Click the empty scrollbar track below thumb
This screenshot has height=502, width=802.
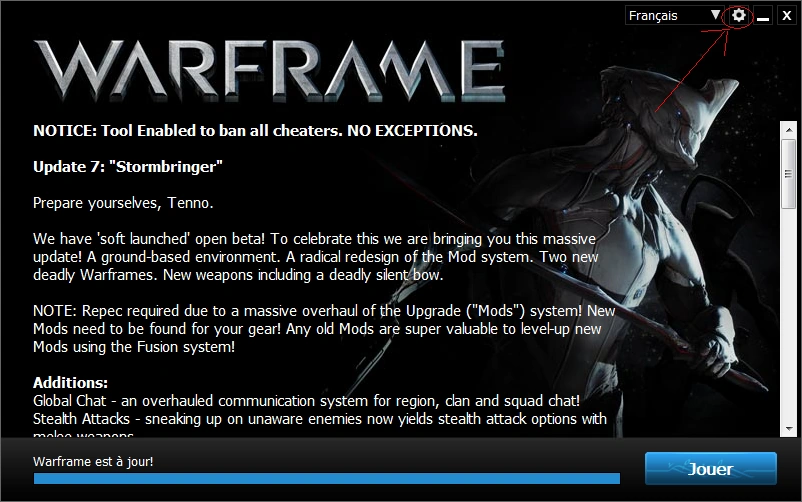click(788, 315)
